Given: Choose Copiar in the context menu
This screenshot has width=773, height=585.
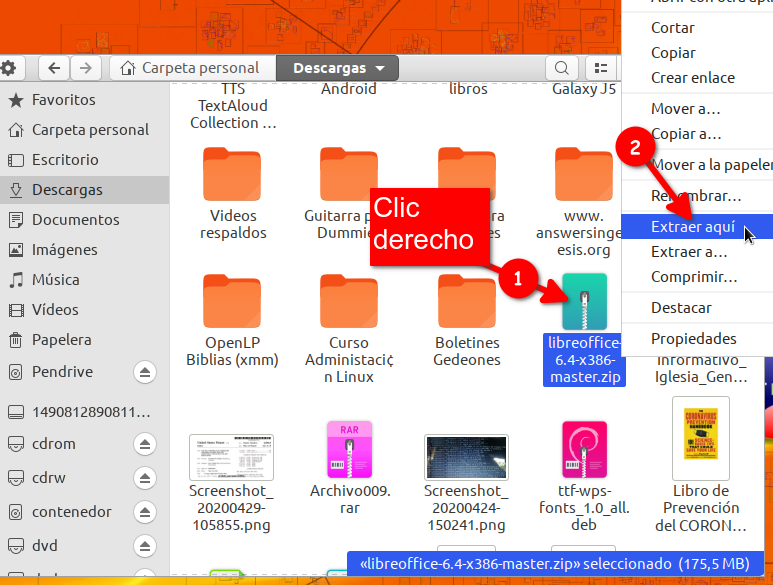Looking at the screenshot, I should pos(697,53).
